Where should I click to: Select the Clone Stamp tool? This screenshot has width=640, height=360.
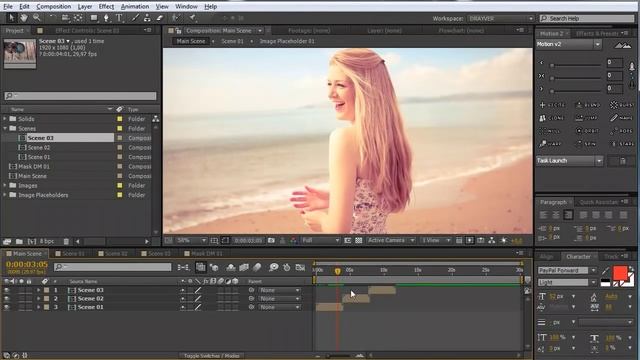(147, 18)
